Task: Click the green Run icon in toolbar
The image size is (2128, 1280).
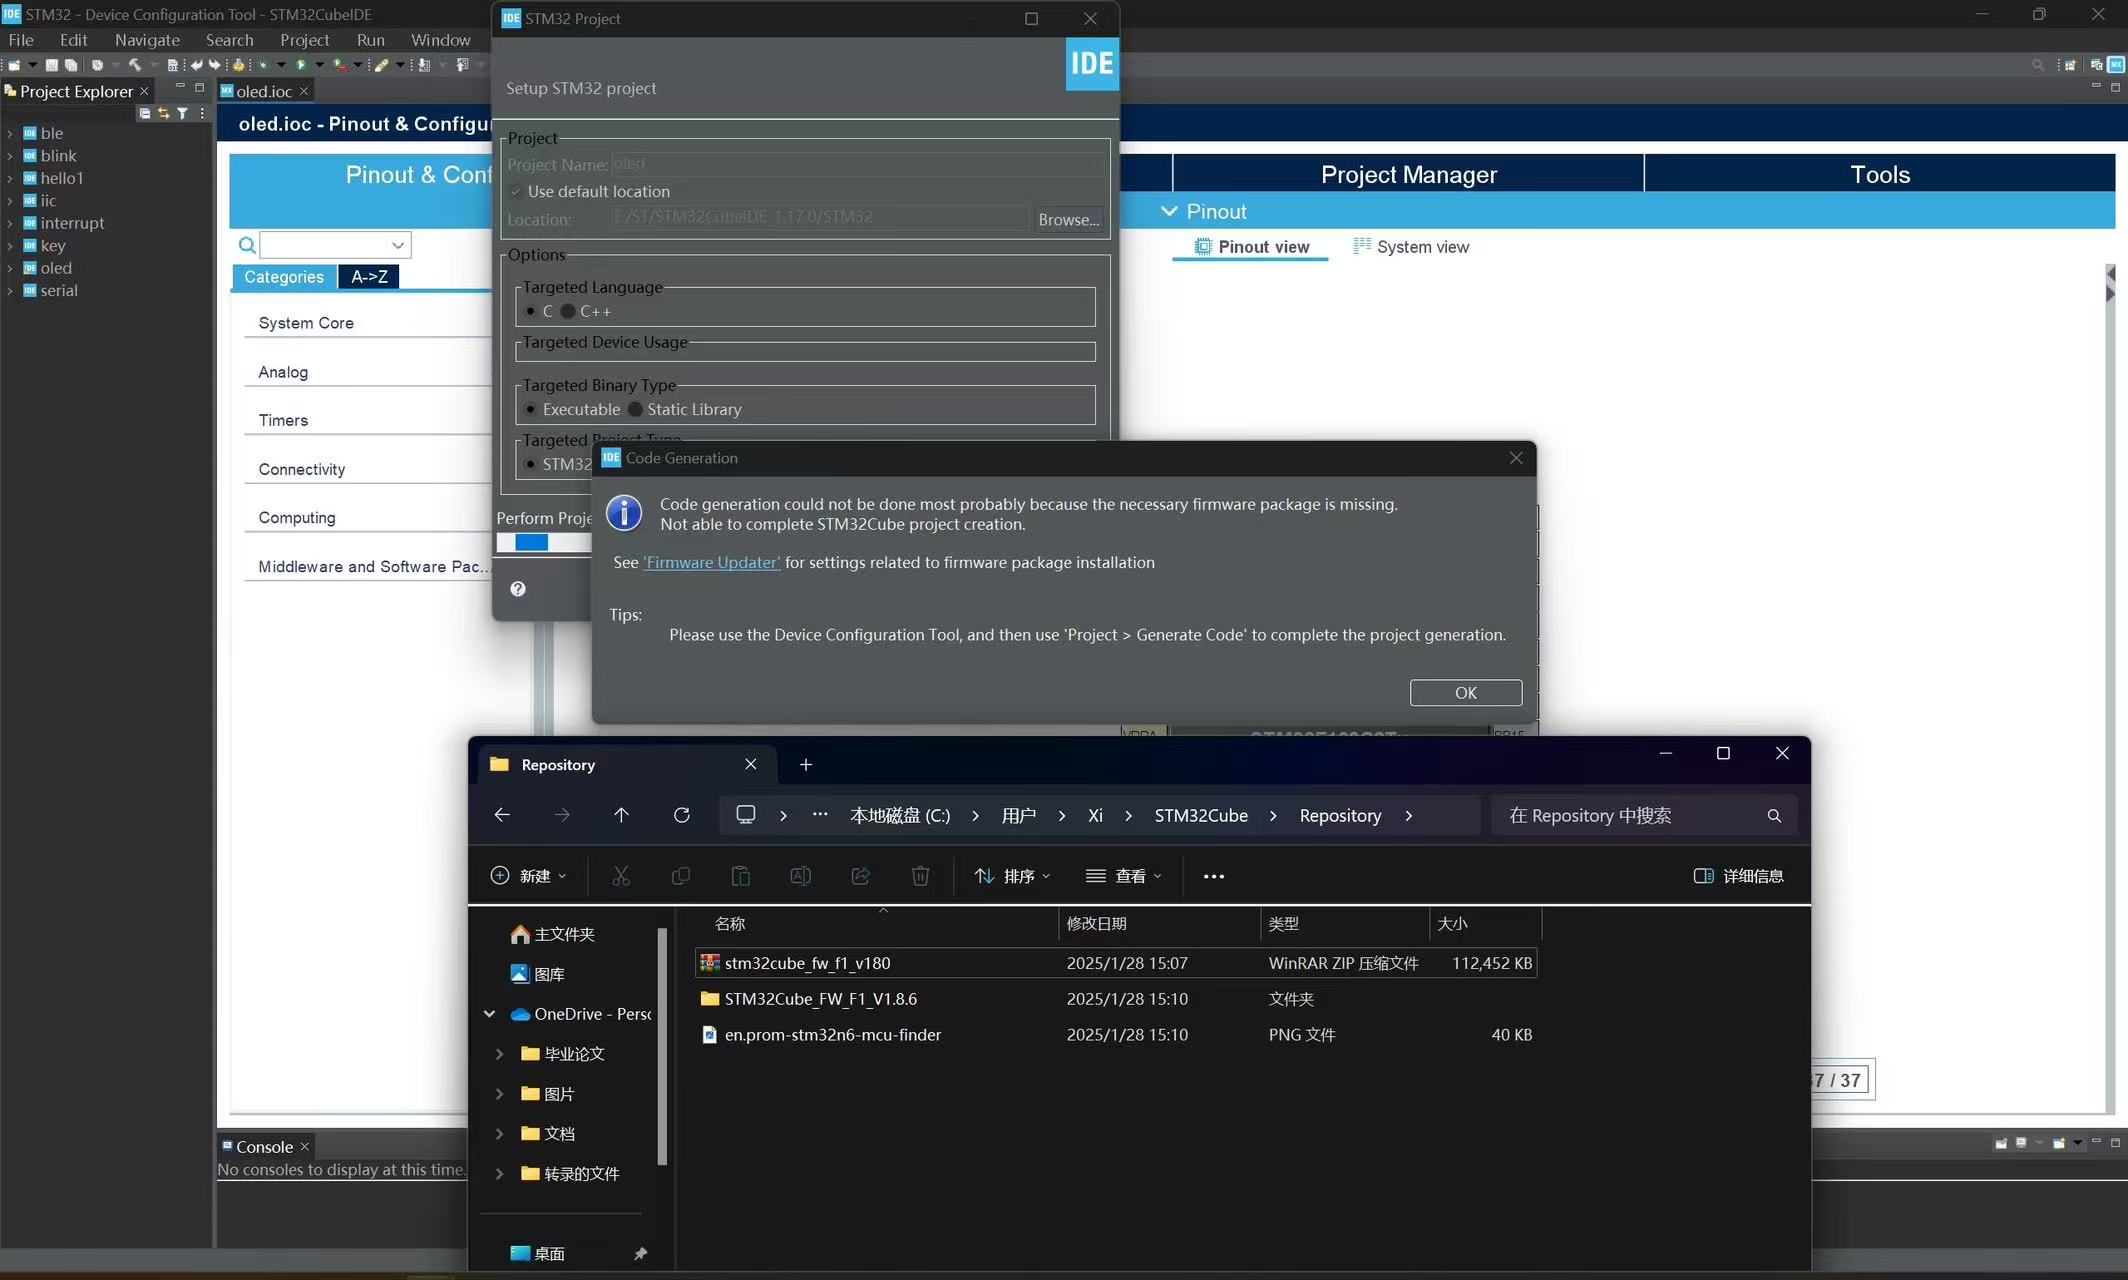Action: (300, 65)
